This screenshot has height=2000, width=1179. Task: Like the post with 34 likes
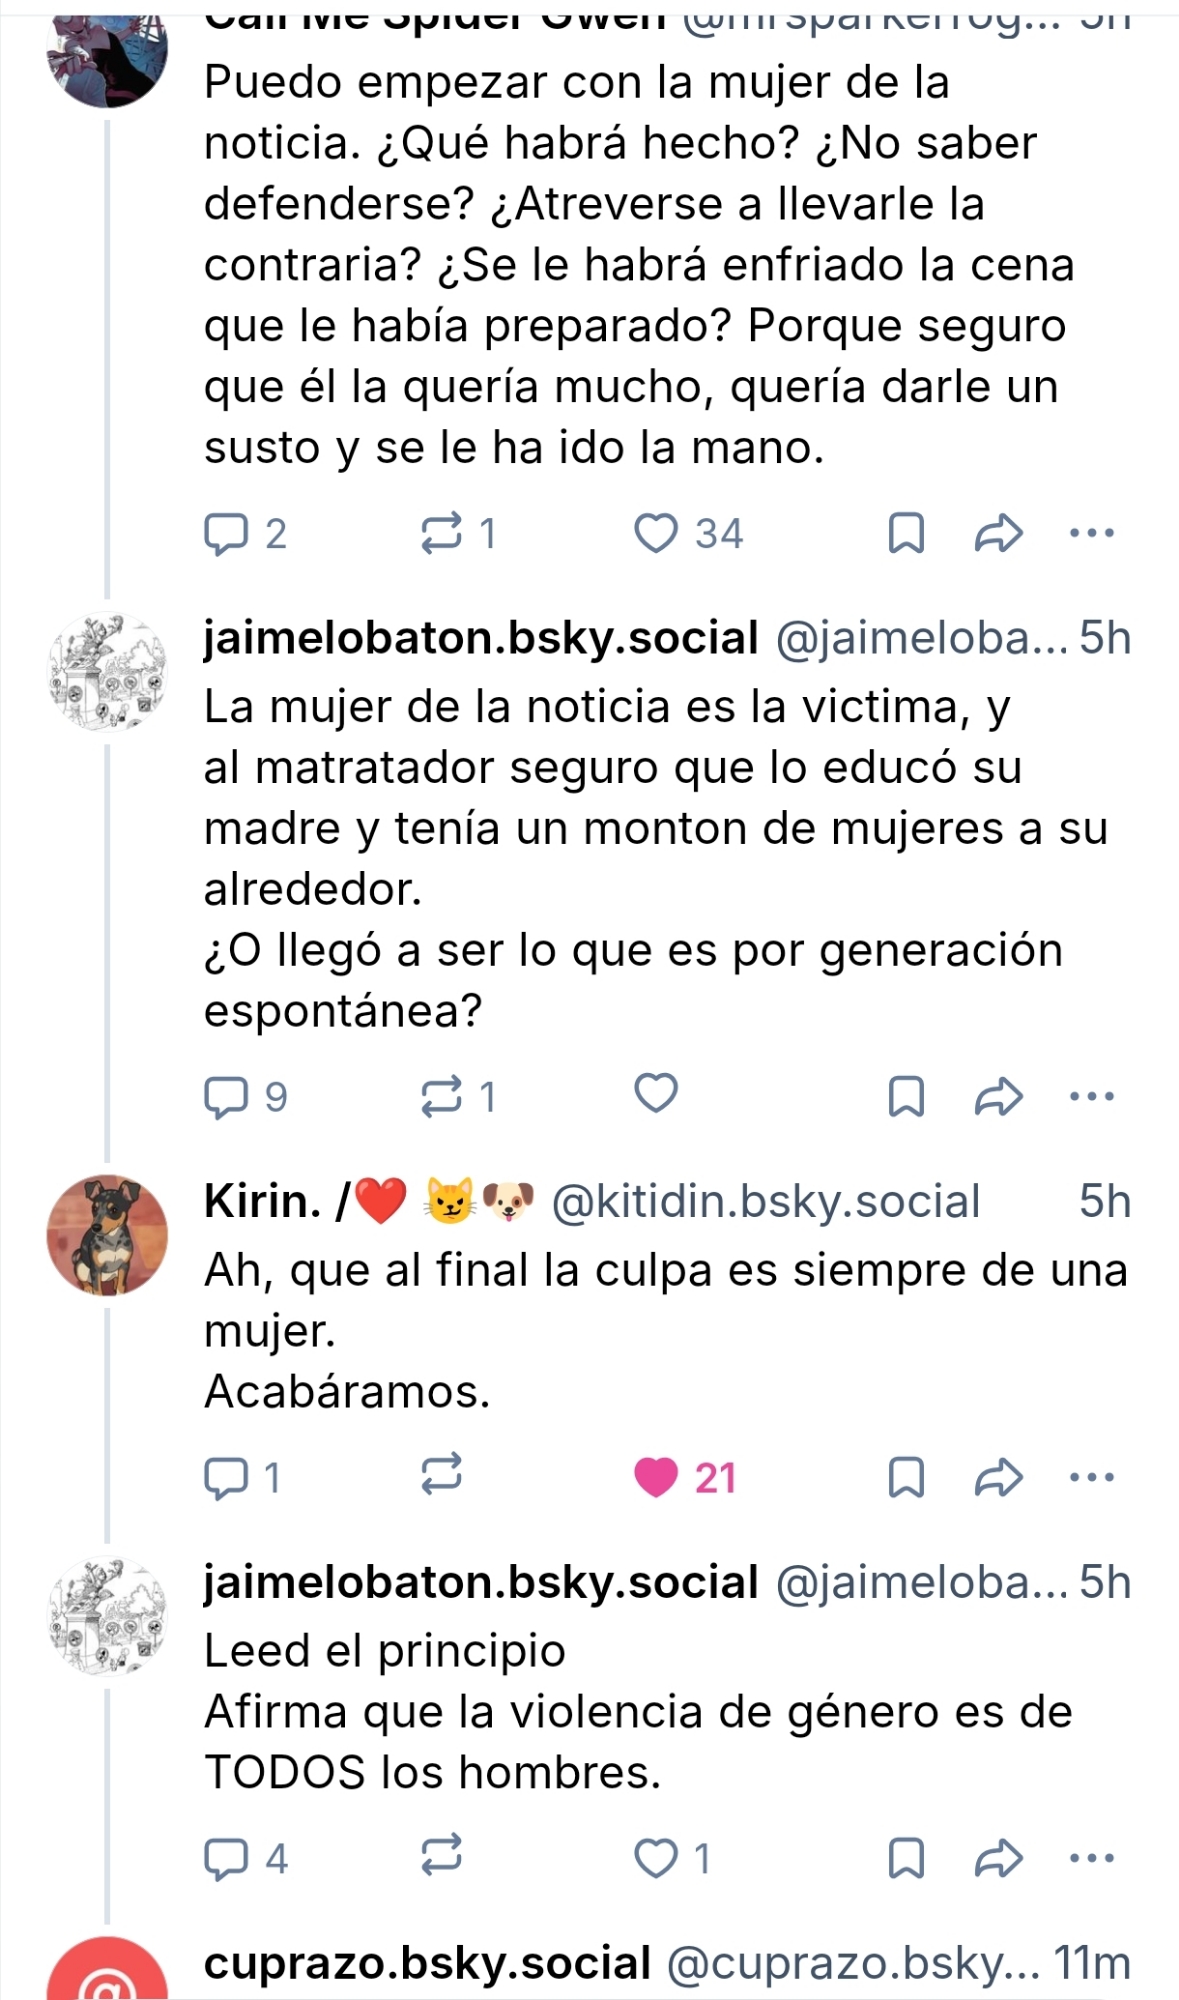click(657, 533)
